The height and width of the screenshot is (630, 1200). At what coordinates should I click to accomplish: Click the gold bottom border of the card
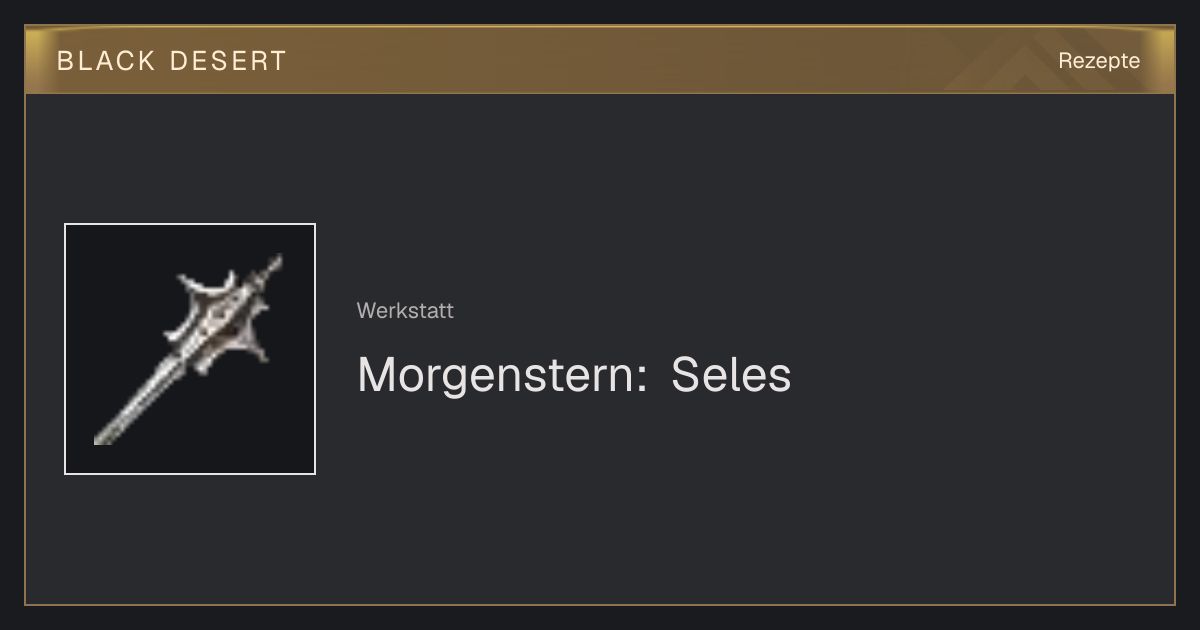click(600, 604)
